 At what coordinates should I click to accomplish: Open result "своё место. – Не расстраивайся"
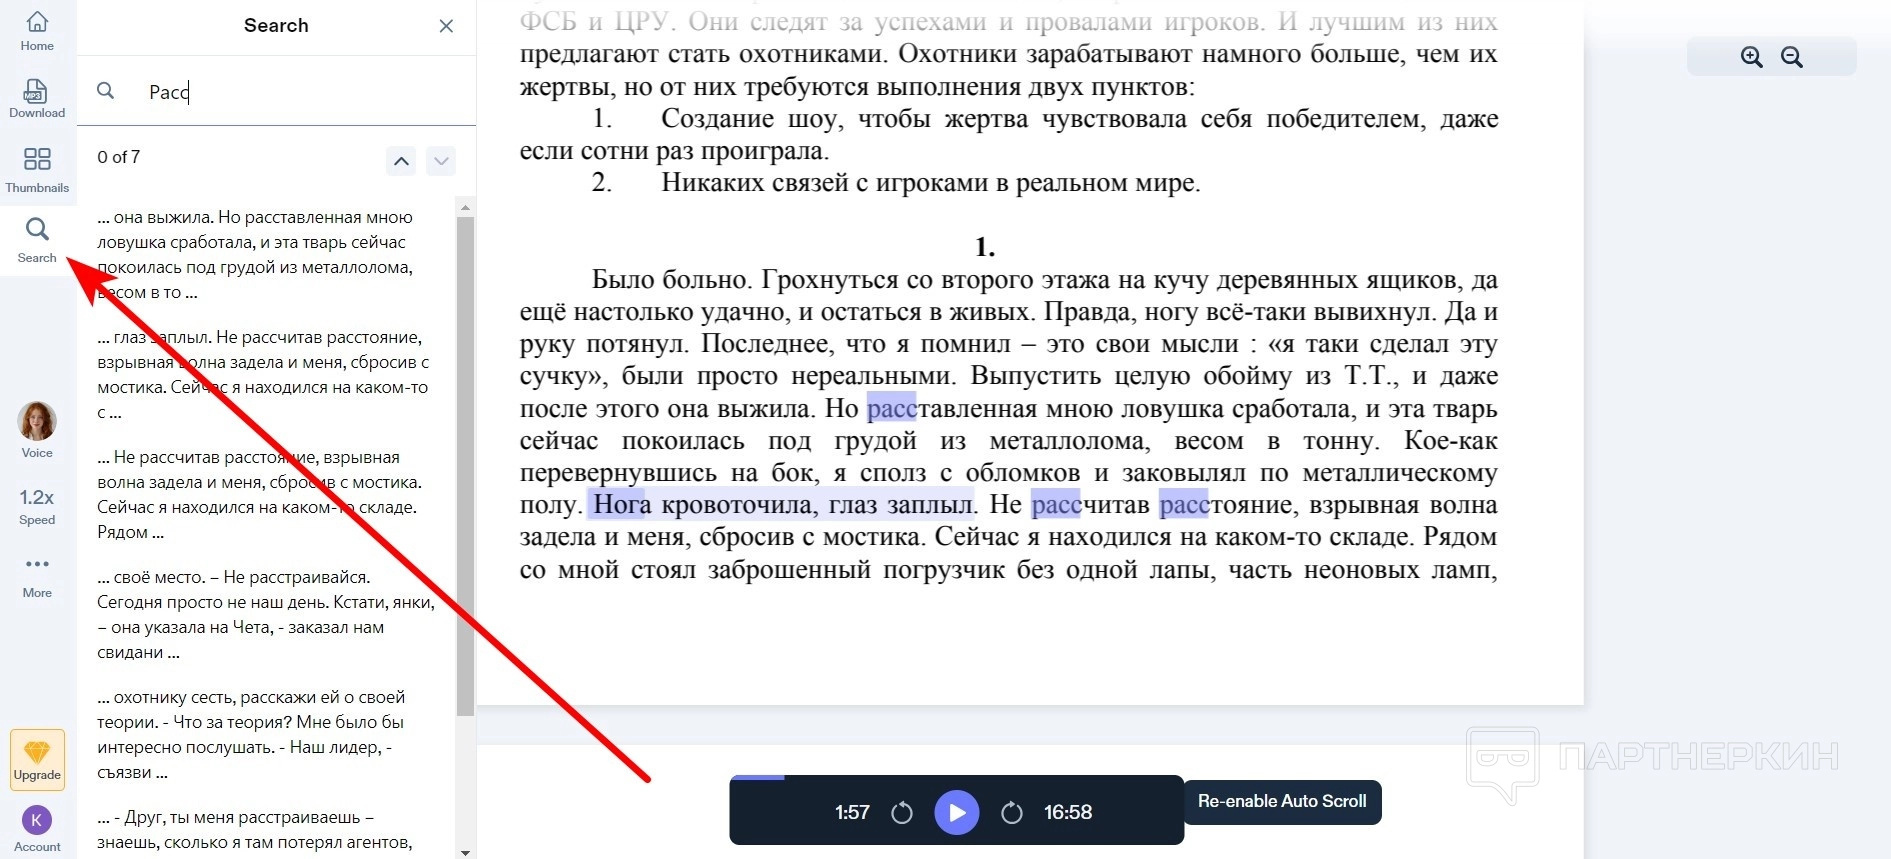click(265, 615)
